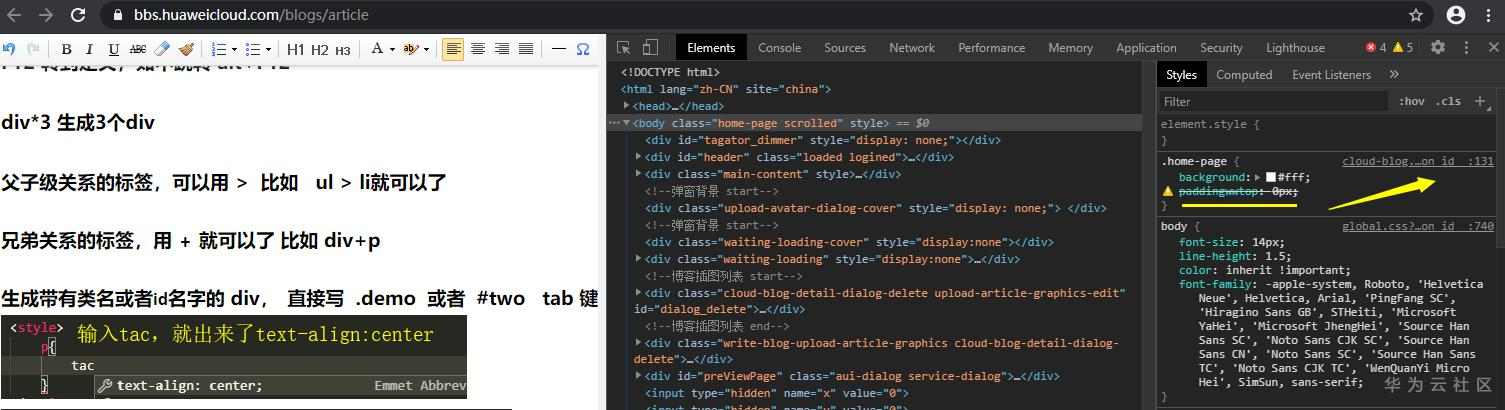
Task: Bookmark this page with the star icon
Action: click(x=1415, y=15)
